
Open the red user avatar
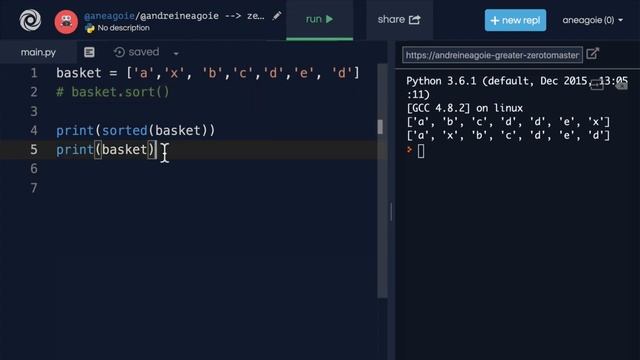pyautogui.click(x=66, y=22)
